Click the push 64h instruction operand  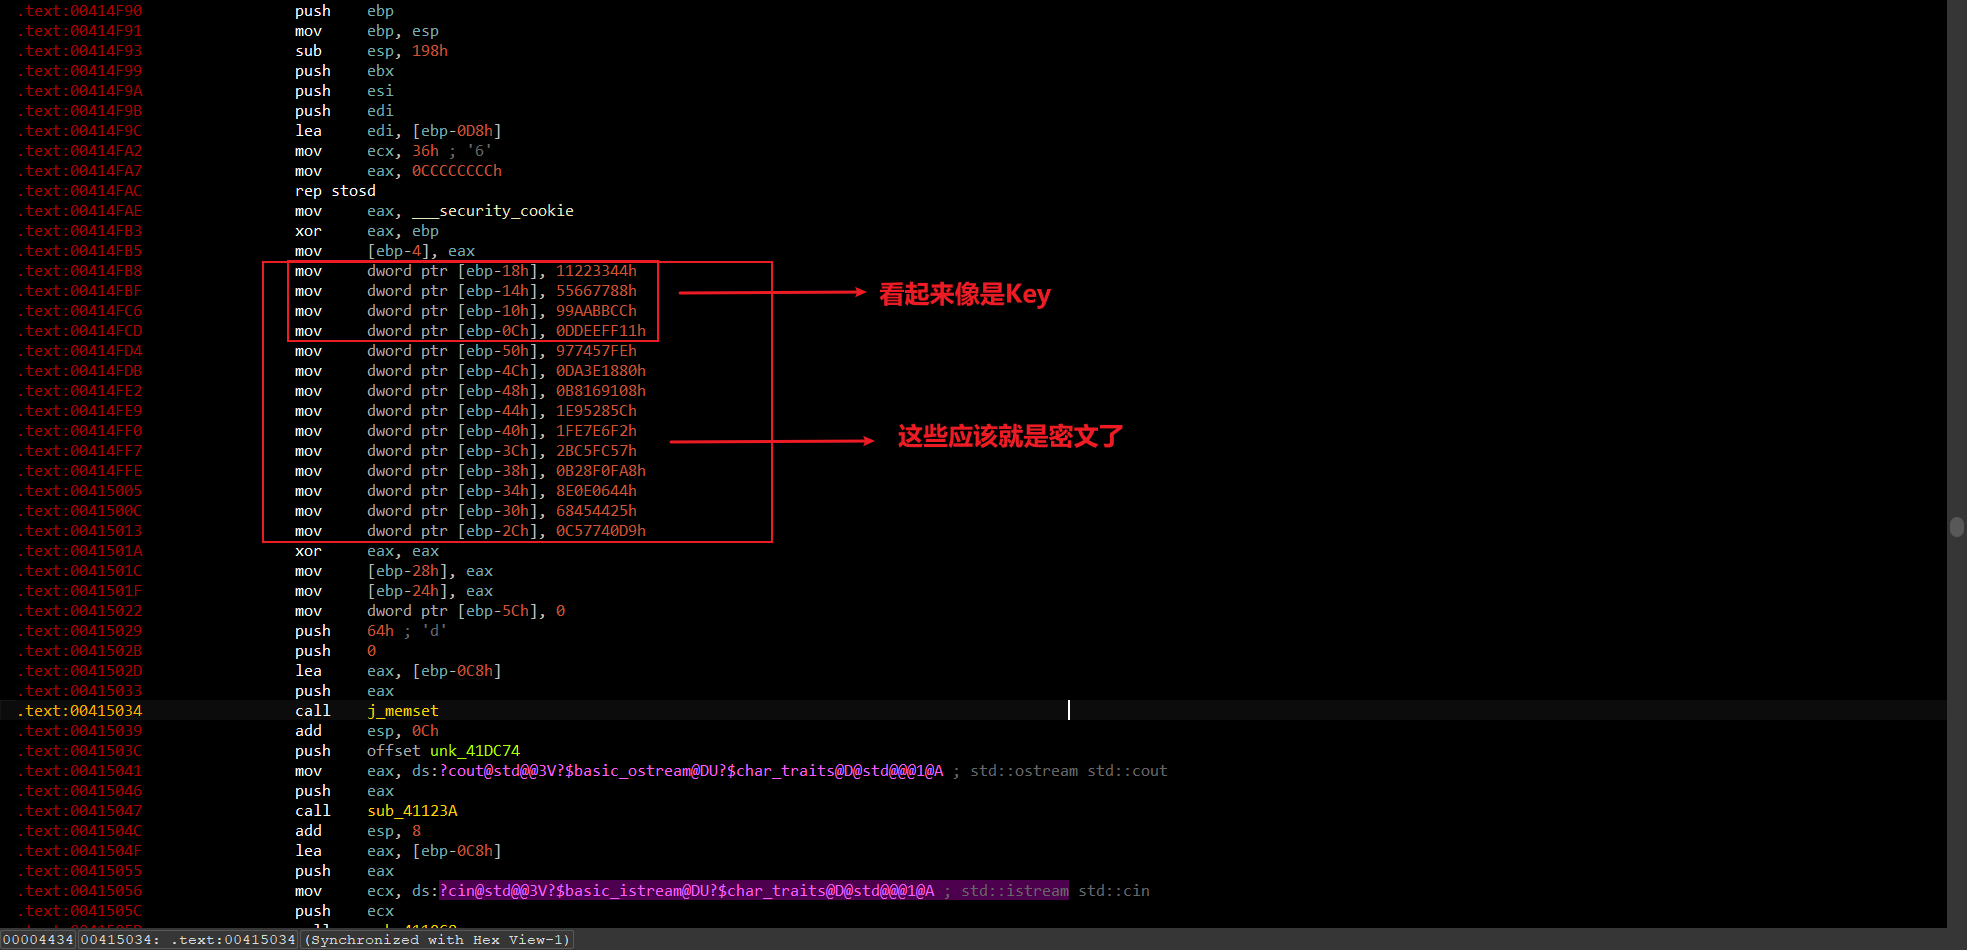point(380,631)
